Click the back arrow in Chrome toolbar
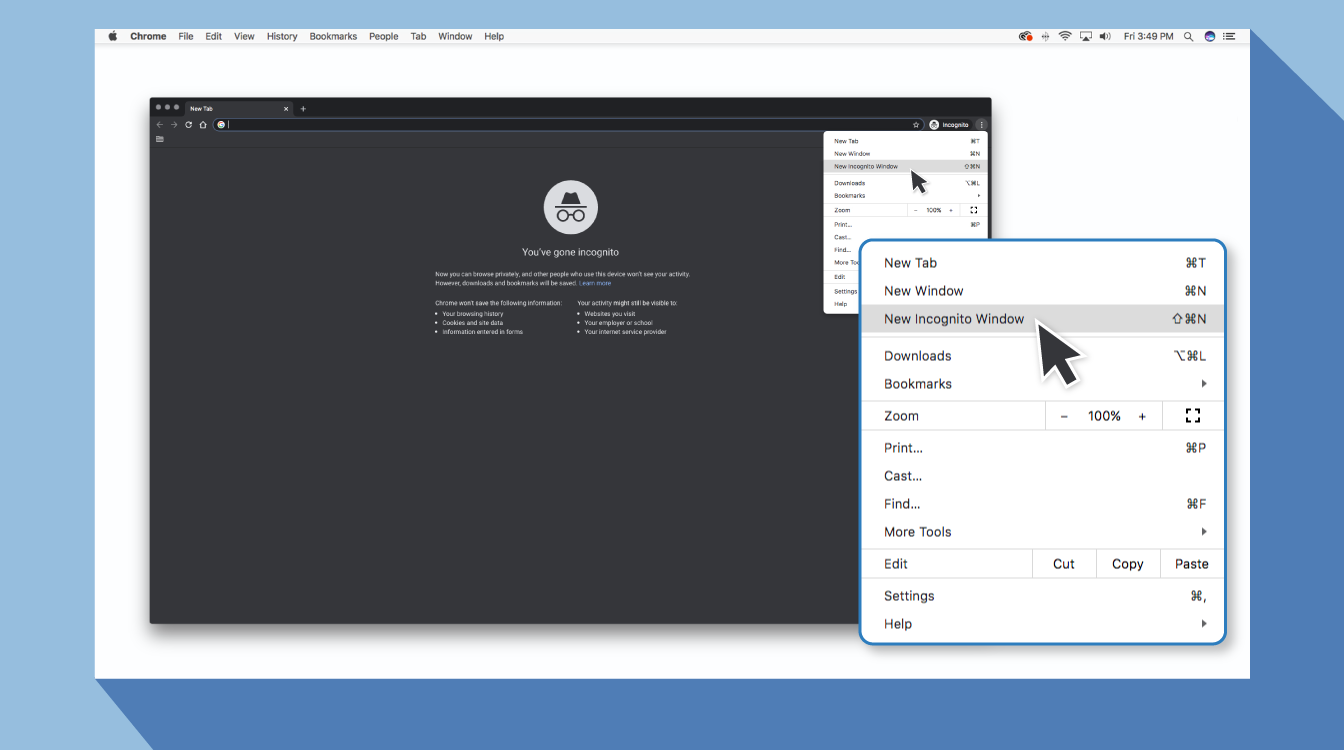1344x750 pixels. 160,125
